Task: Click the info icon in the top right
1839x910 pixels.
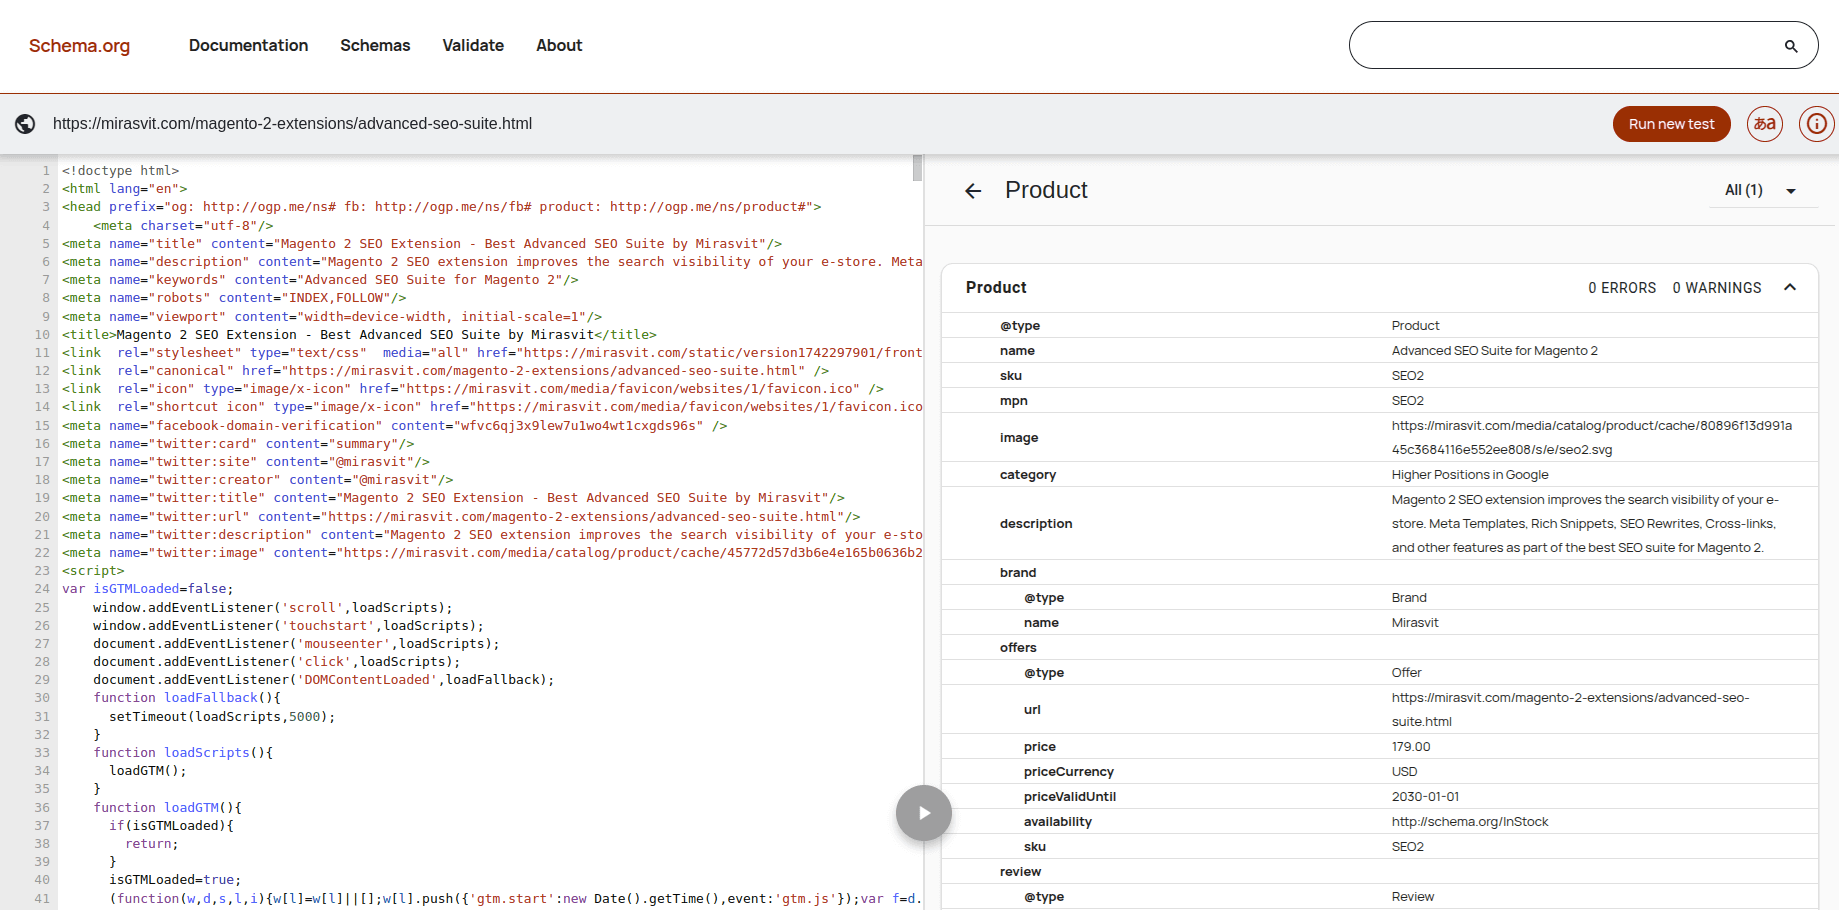Action: (1816, 123)
